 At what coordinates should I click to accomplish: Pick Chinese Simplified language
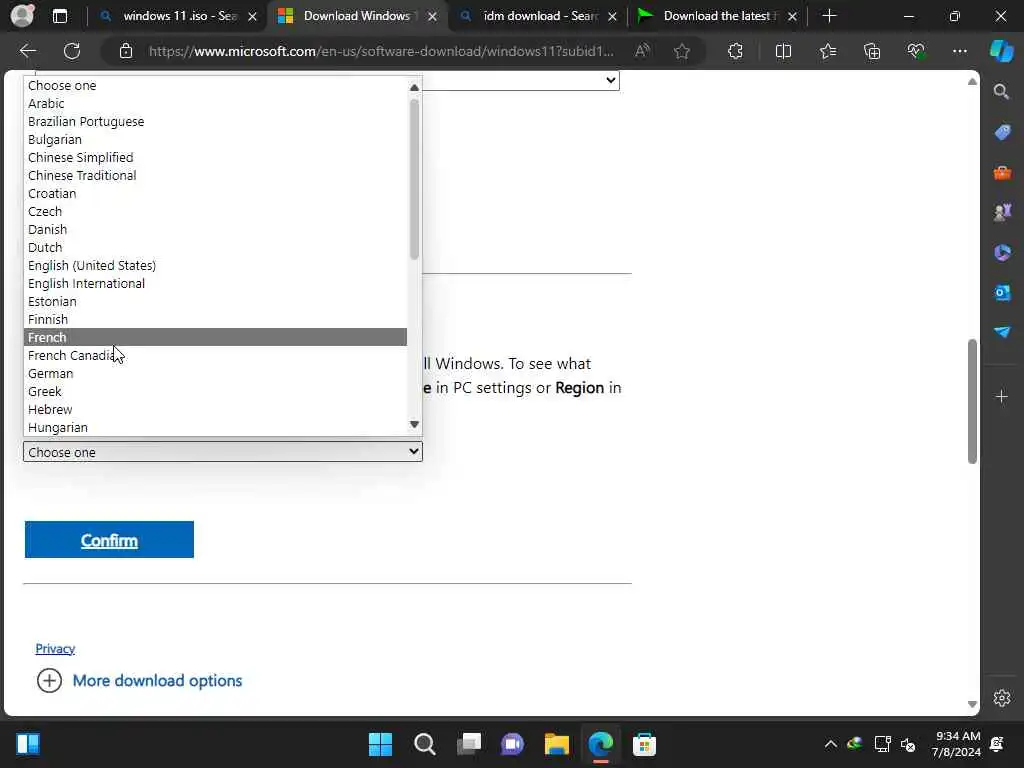click(x=216, y=157)
